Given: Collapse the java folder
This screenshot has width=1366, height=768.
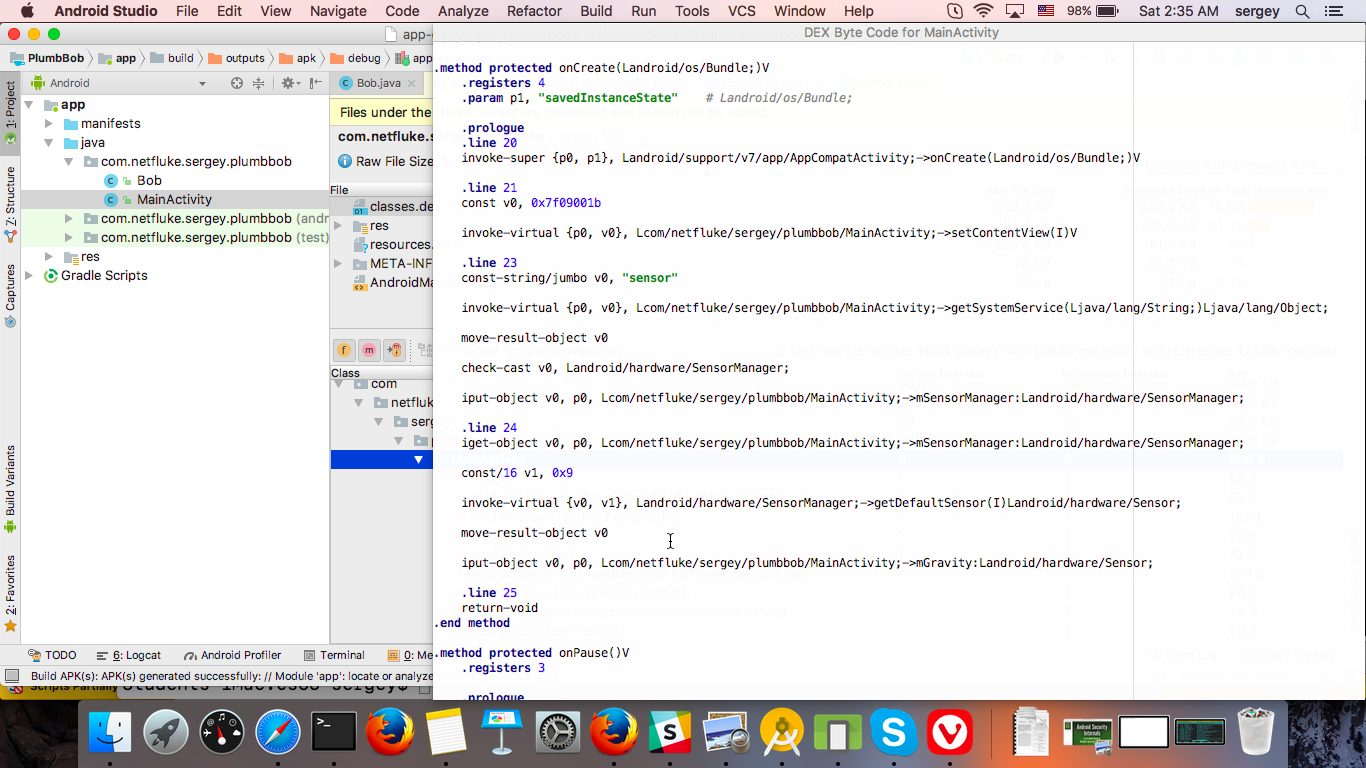Looking at the screenshot, I should (x=49, y=143).
